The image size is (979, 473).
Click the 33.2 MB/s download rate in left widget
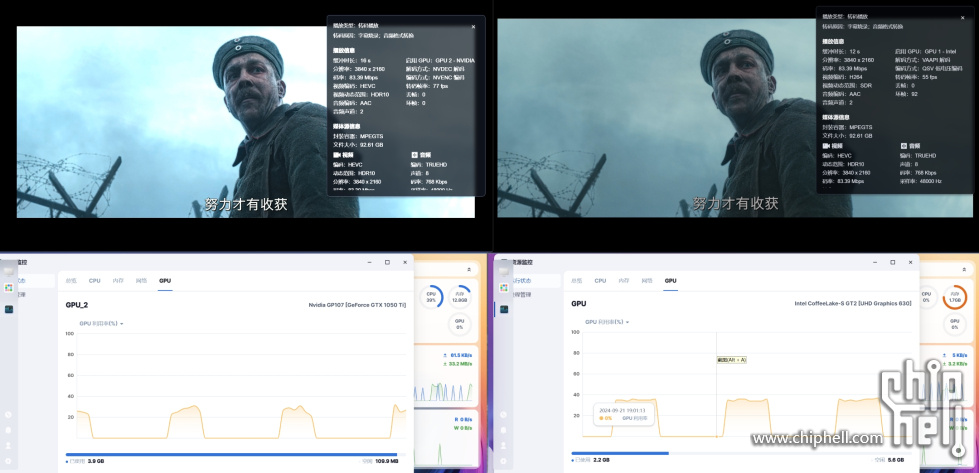click(x=460, y=364)
